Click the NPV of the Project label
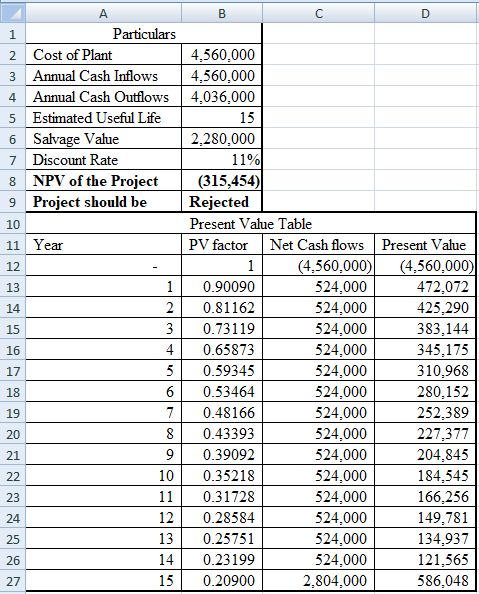This screenshot has width=479, height=594. (103, 181)
